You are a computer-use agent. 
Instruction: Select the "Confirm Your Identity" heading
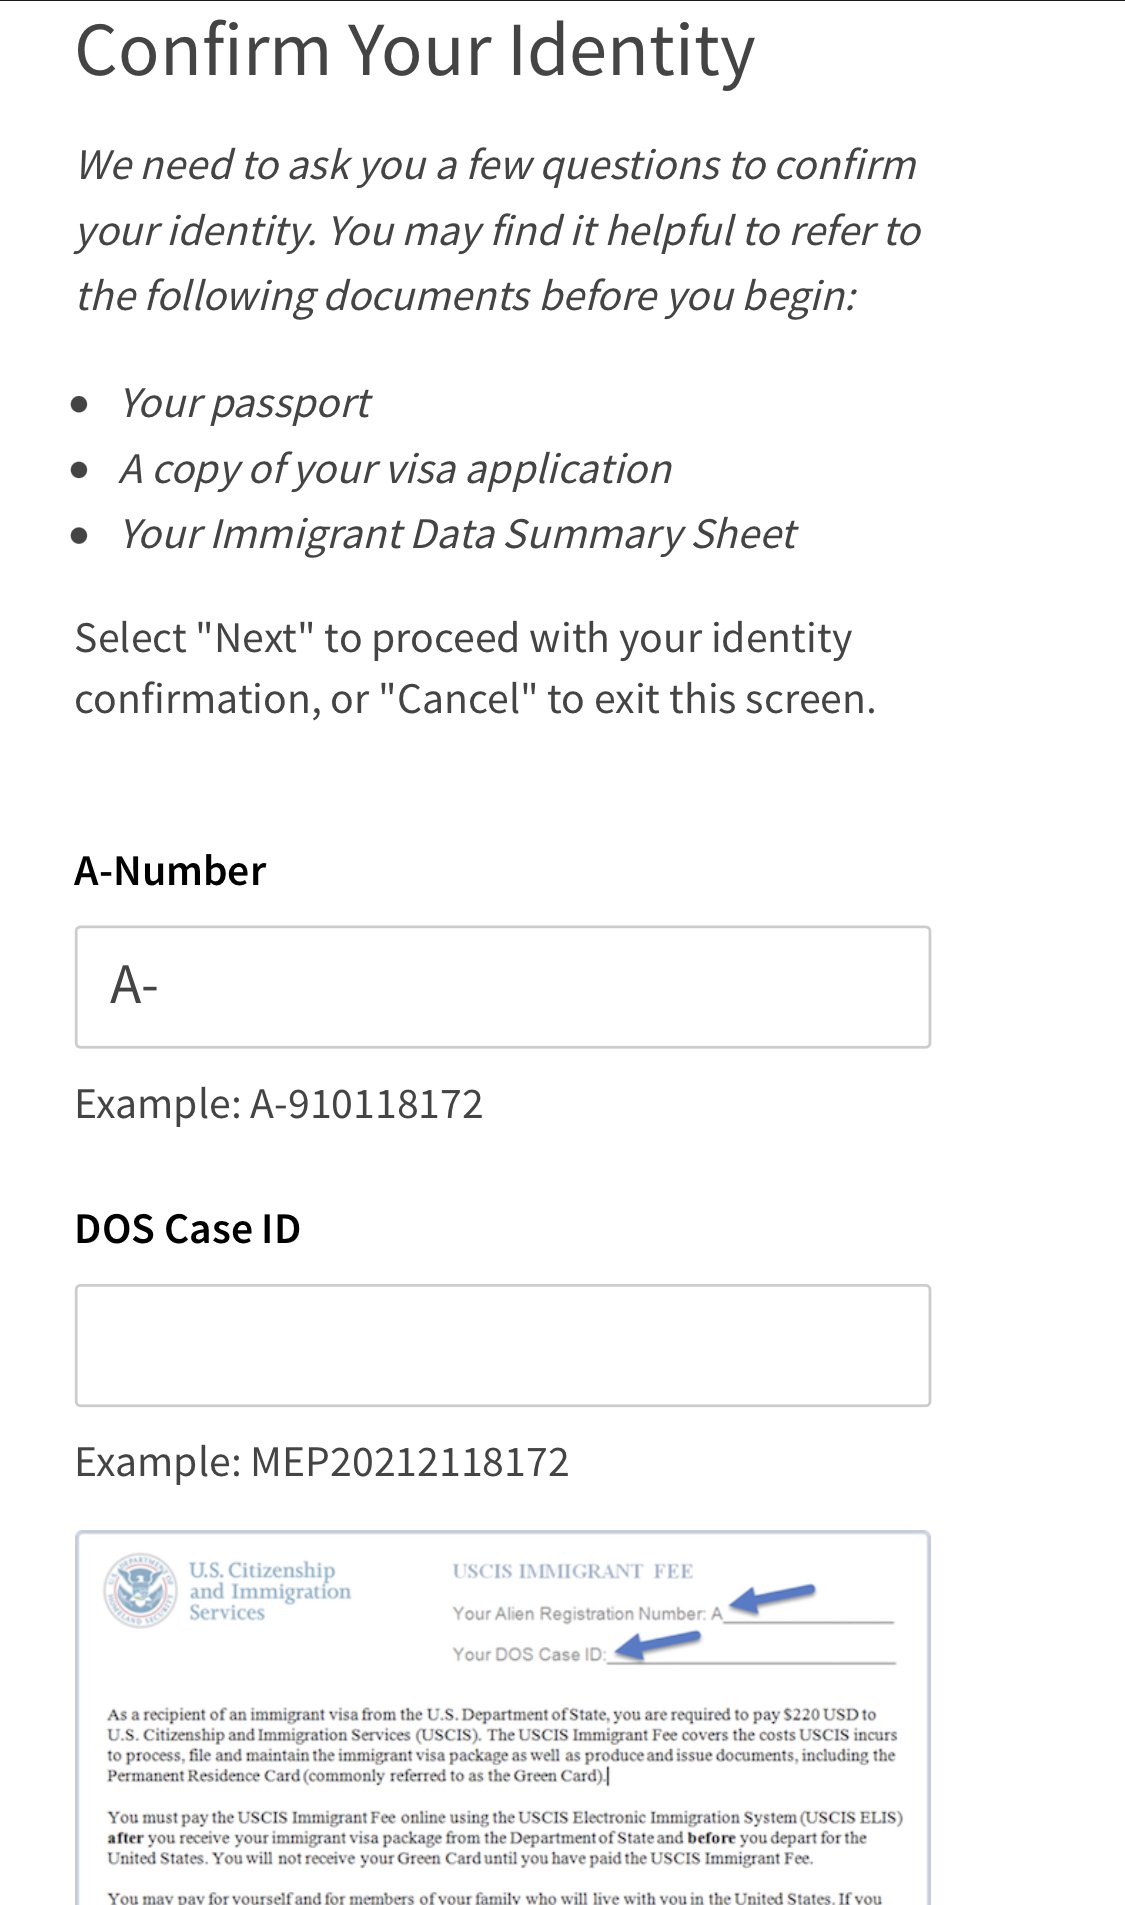pos(415,51)
